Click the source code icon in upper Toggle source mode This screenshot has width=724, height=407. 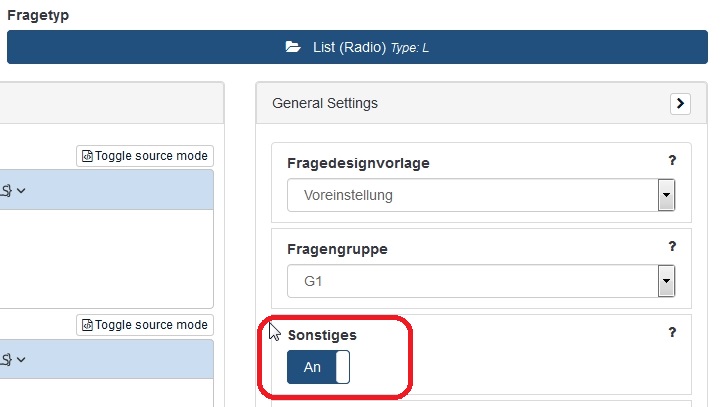click(87, 156)
